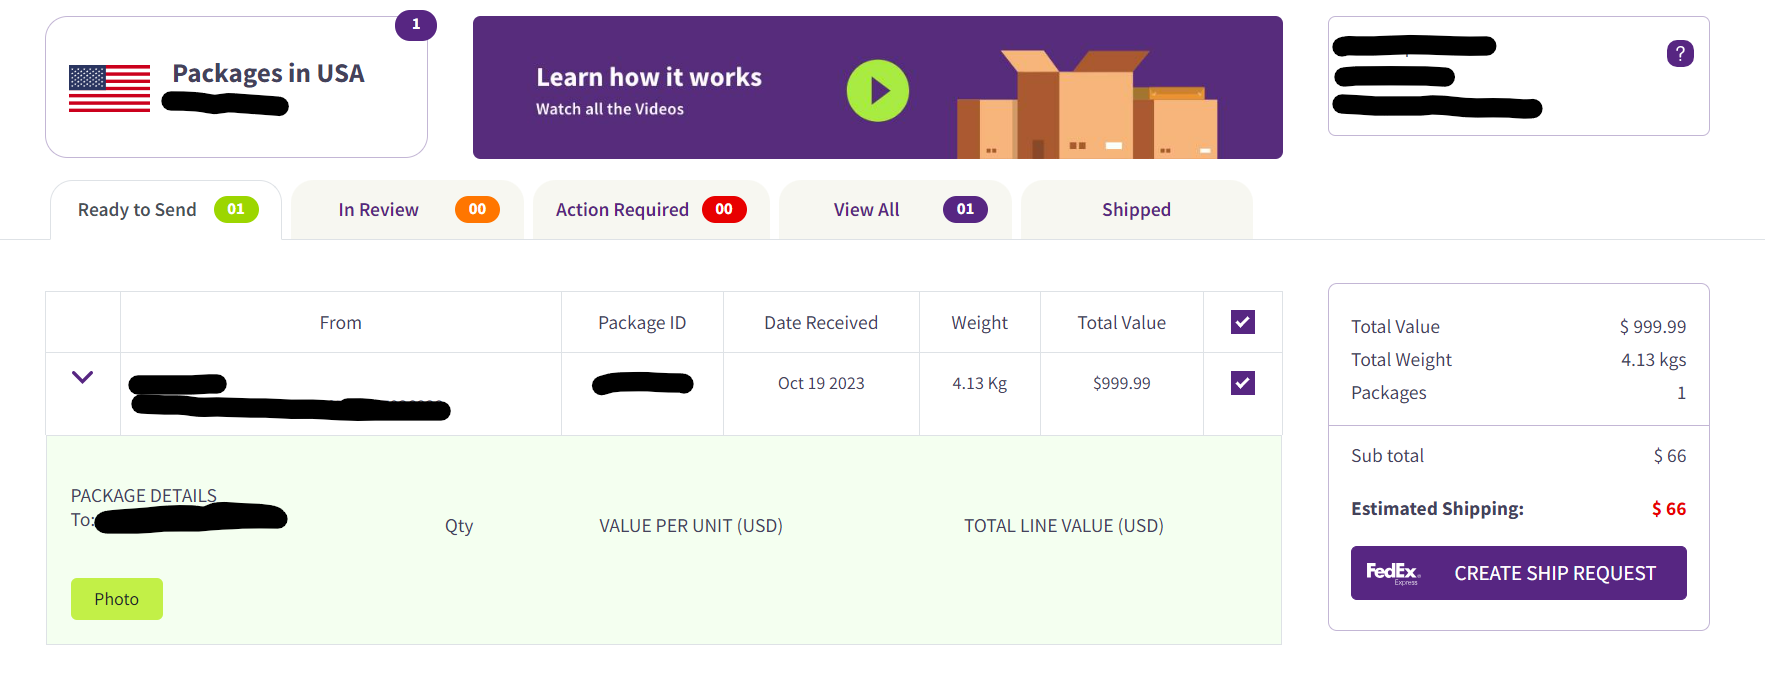1765x684 pixels.
Task: Click the Create Ship Request button
Action: click(1518, 573)
